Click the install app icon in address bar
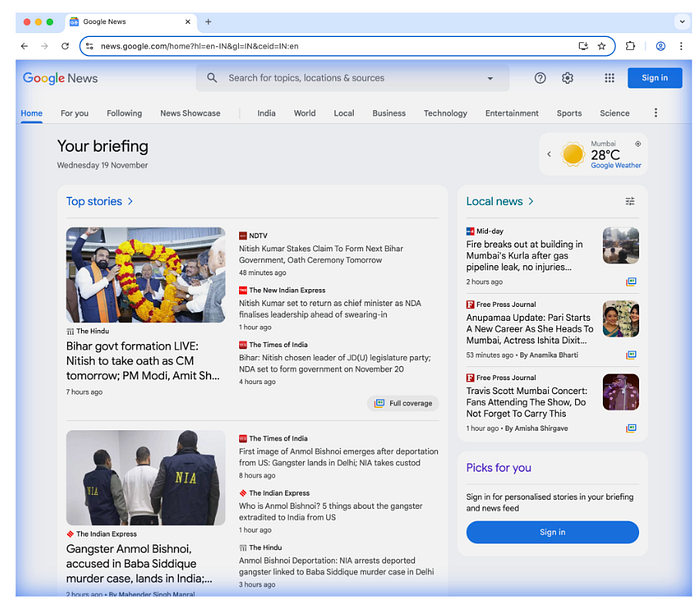Viewport: 700px width, 606px height. click(583, 46)
